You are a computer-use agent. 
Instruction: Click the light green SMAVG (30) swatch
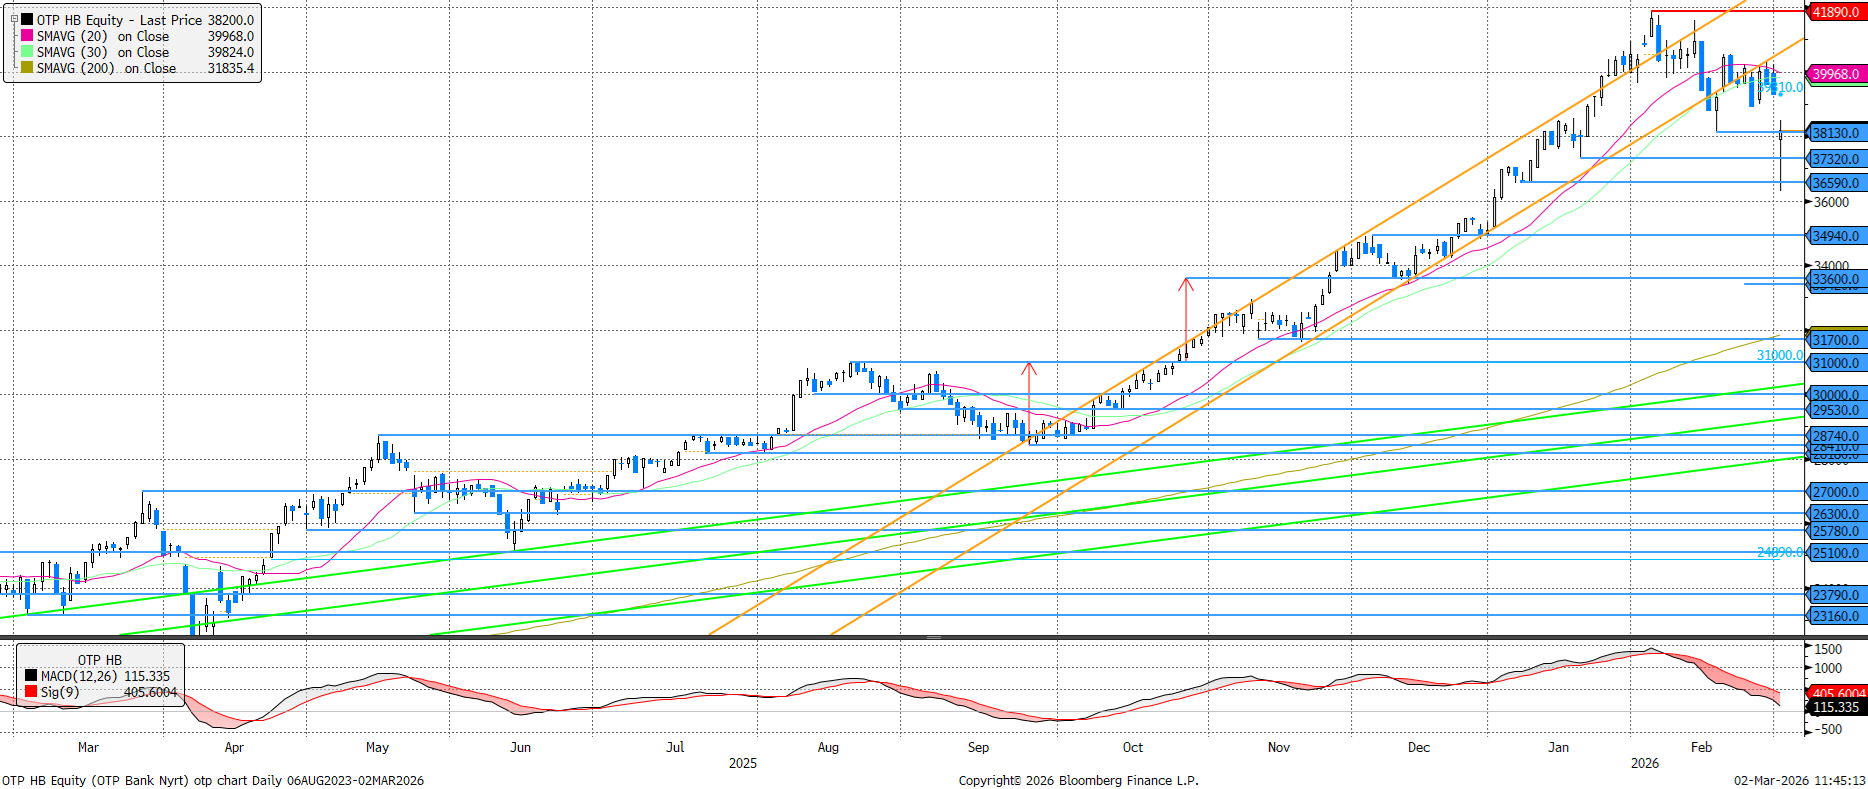tap(27, 52)
